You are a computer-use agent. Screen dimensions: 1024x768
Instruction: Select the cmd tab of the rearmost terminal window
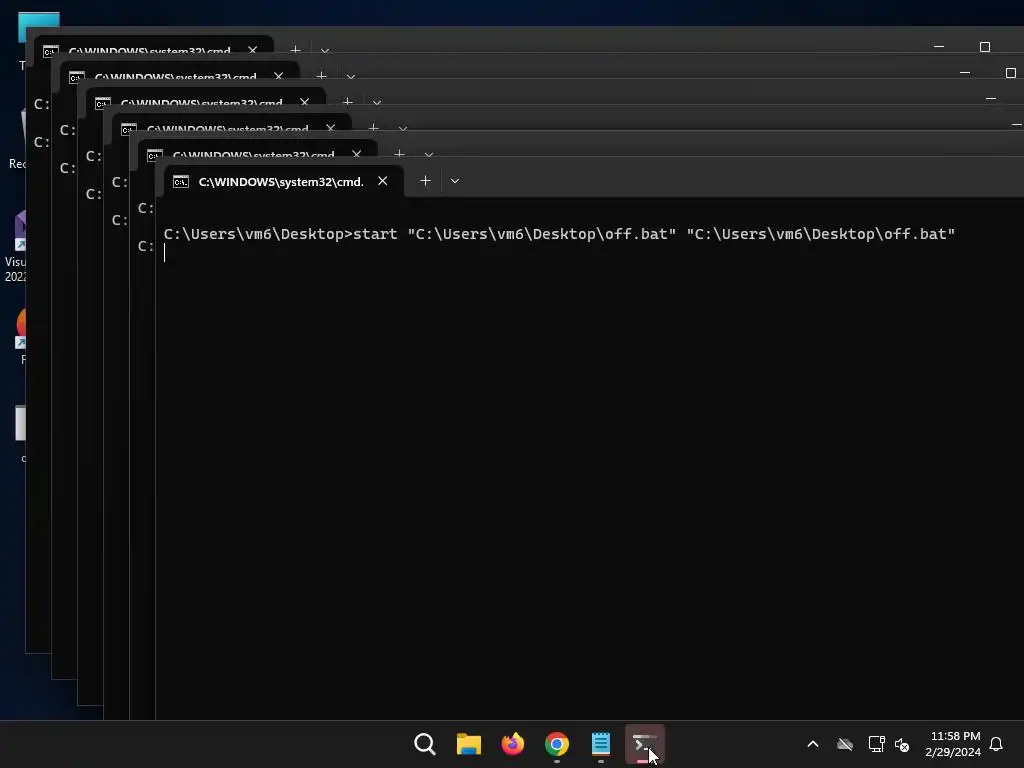coord(153,46)
